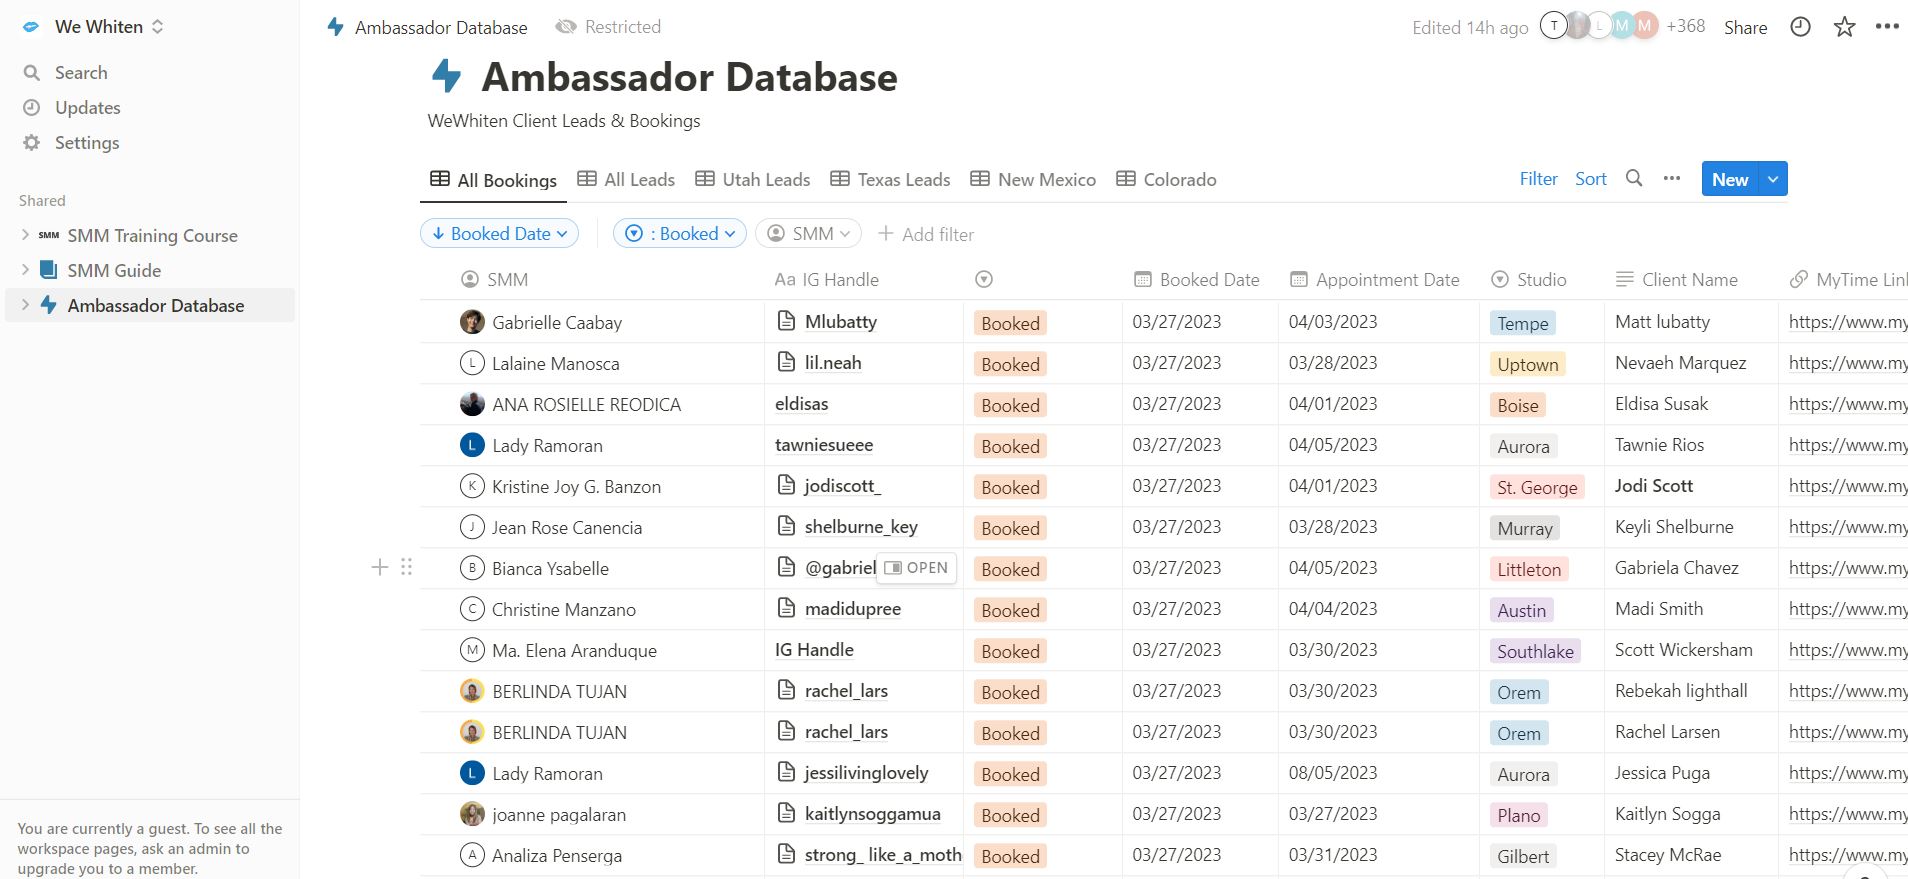Open the lil.neah entry
This screenshot has width=1908, height=879.
coord(833,363)
